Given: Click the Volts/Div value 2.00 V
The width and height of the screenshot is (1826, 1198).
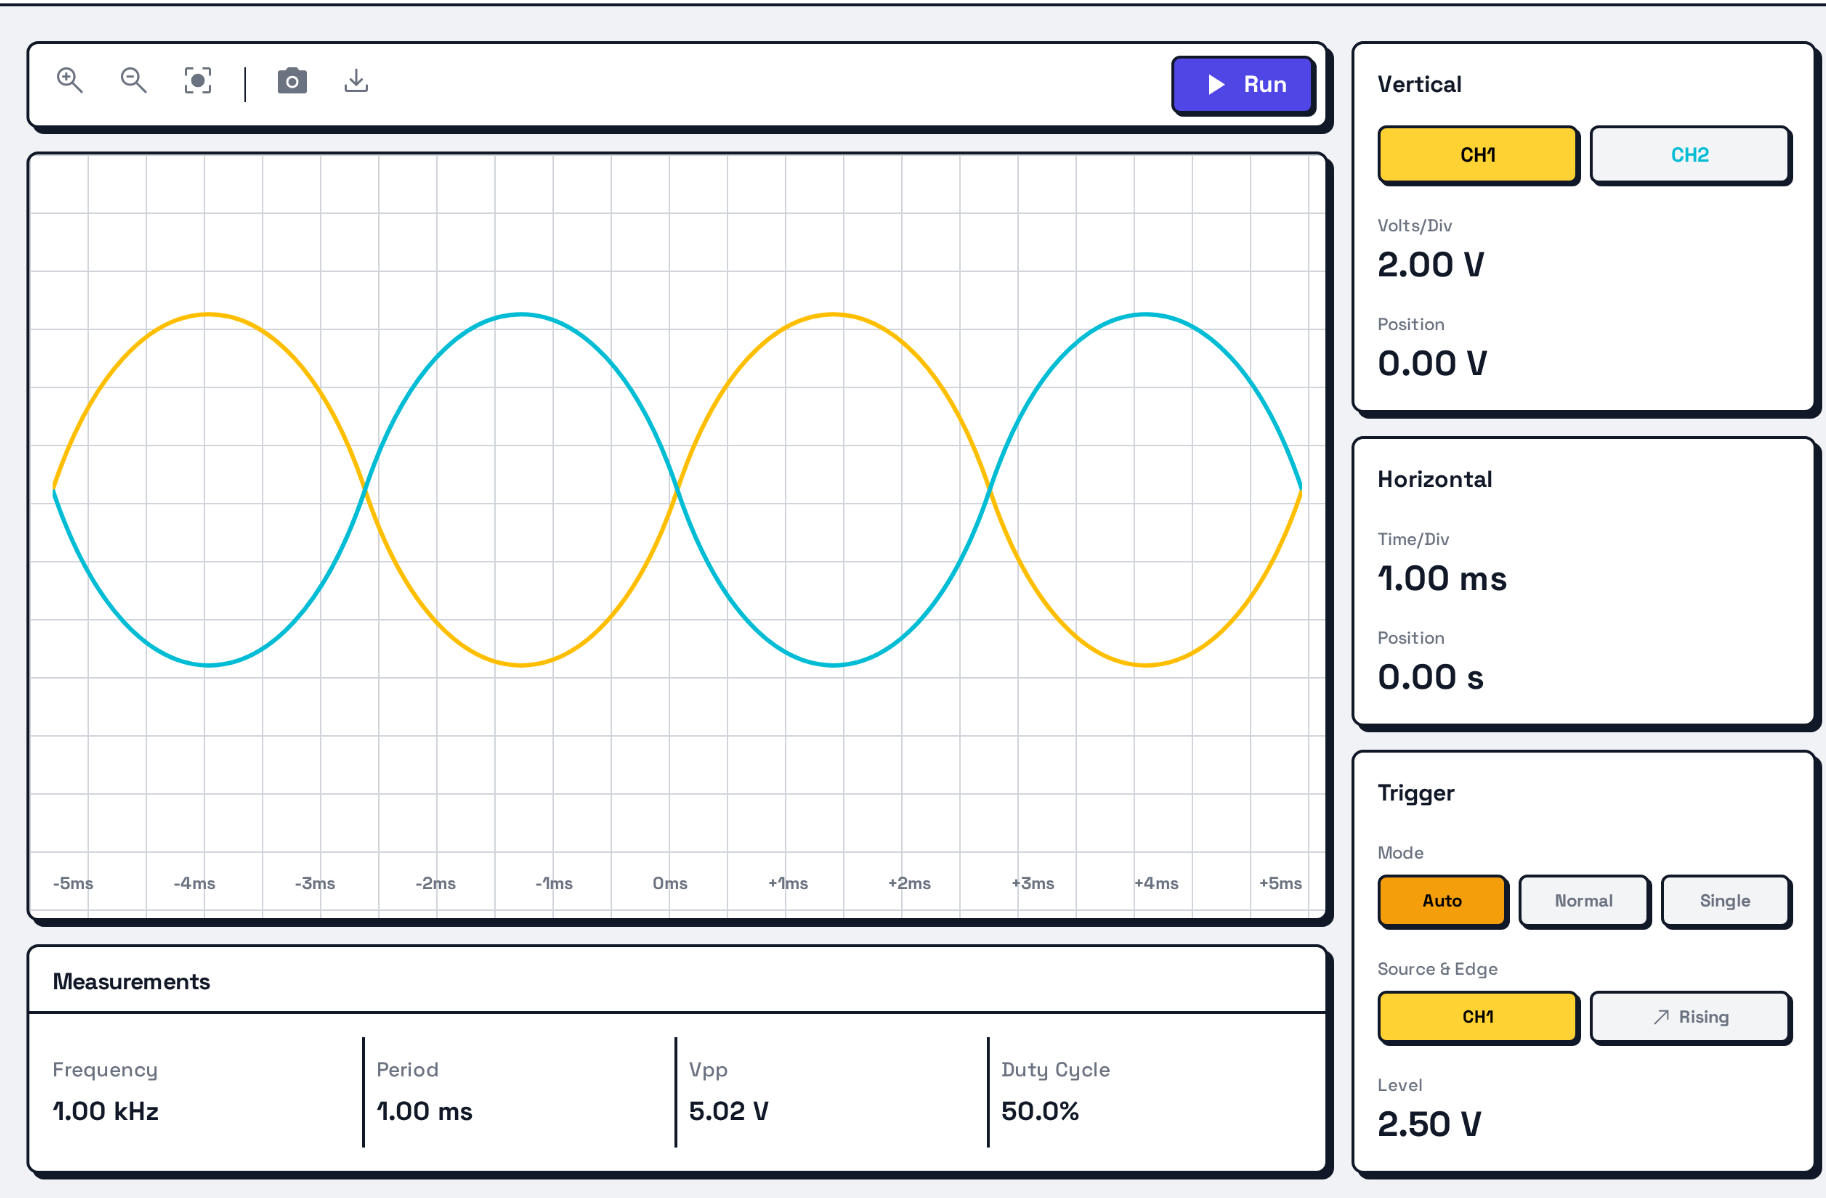Looking at the screenshot, I should (1431, 265).
